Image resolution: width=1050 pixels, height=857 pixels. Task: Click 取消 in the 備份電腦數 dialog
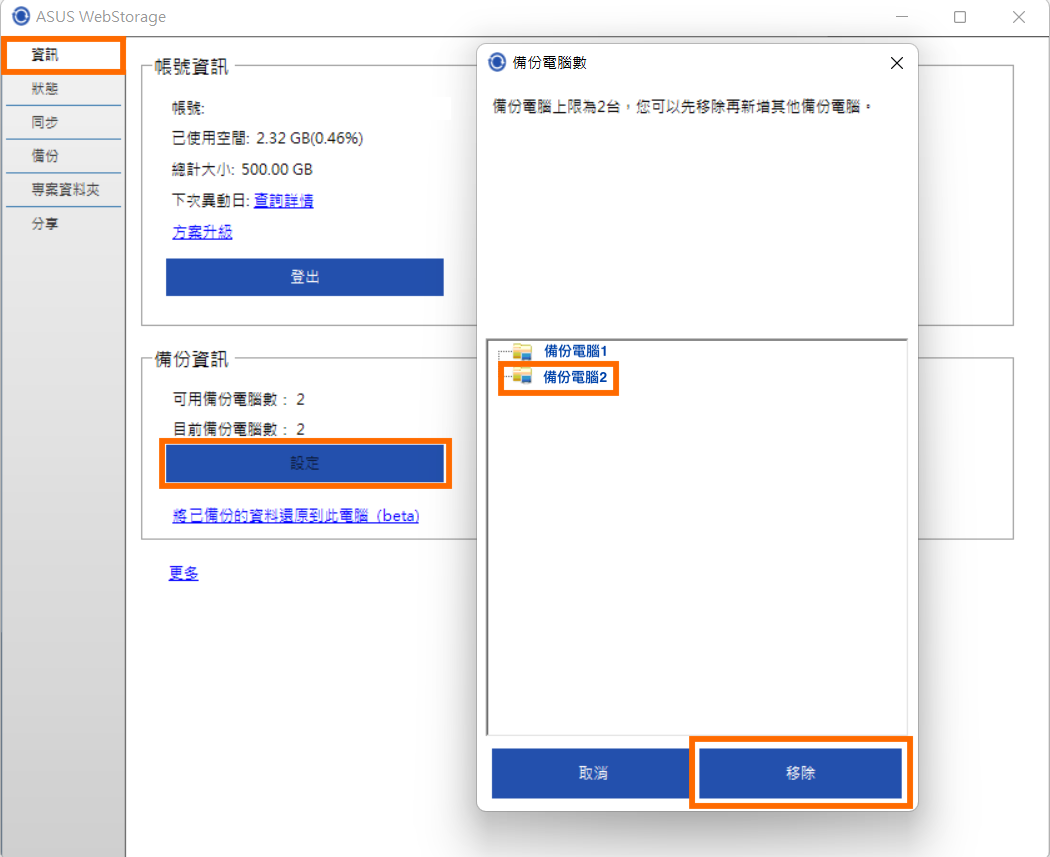(593, 773)
